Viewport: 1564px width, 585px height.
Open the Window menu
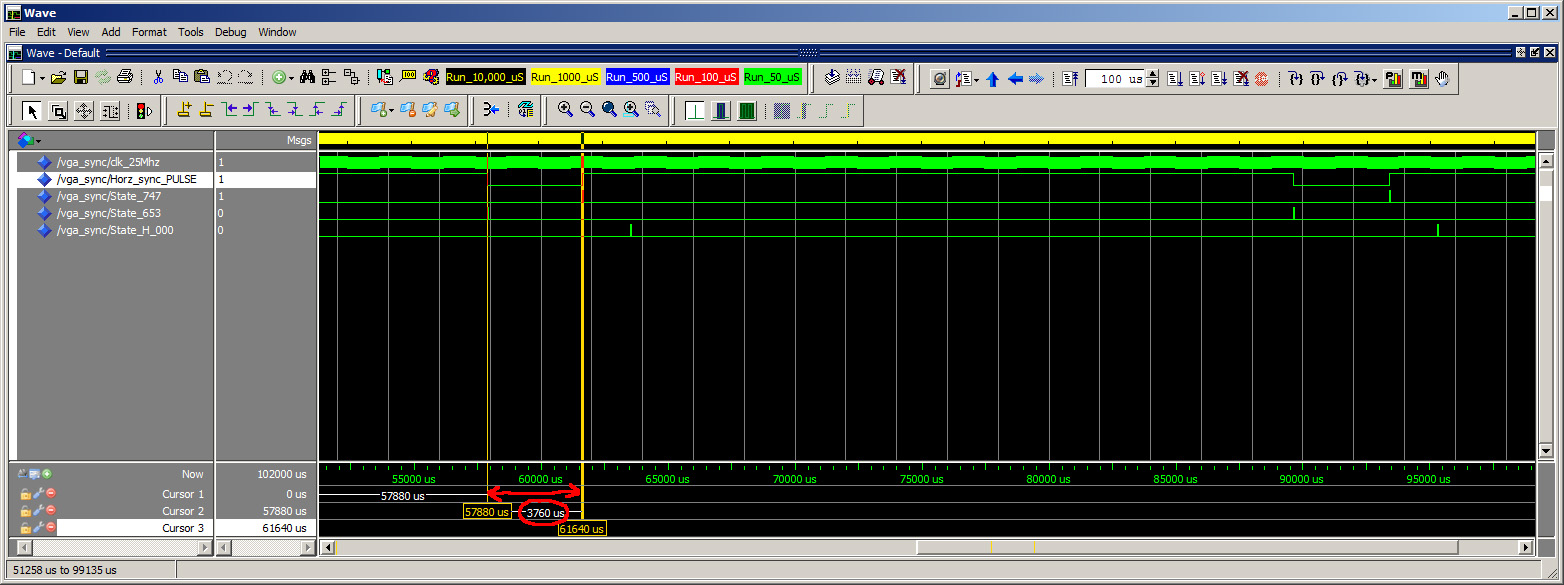tap(277, 32)
